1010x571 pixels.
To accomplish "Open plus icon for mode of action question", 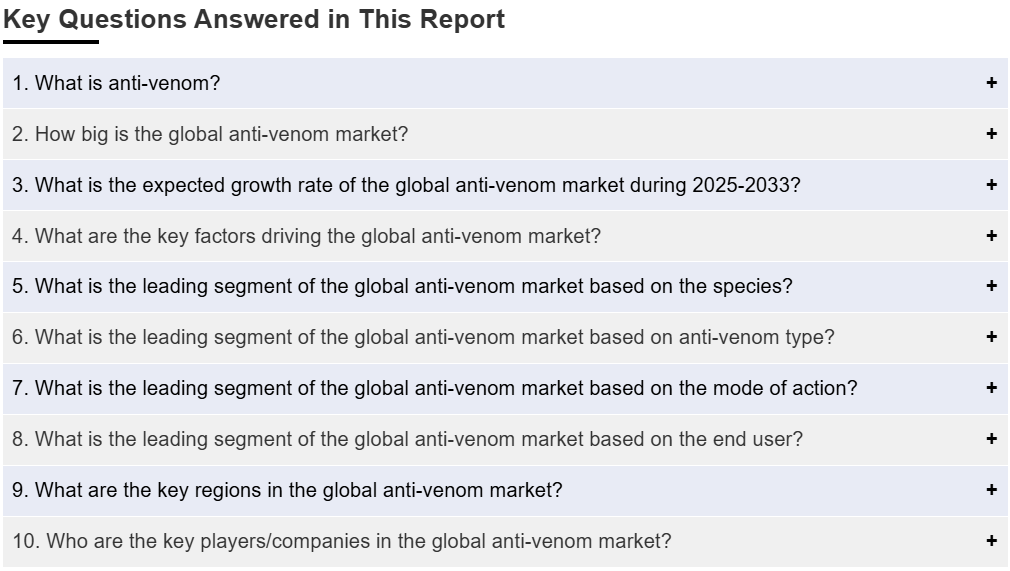I will (991, 387).
